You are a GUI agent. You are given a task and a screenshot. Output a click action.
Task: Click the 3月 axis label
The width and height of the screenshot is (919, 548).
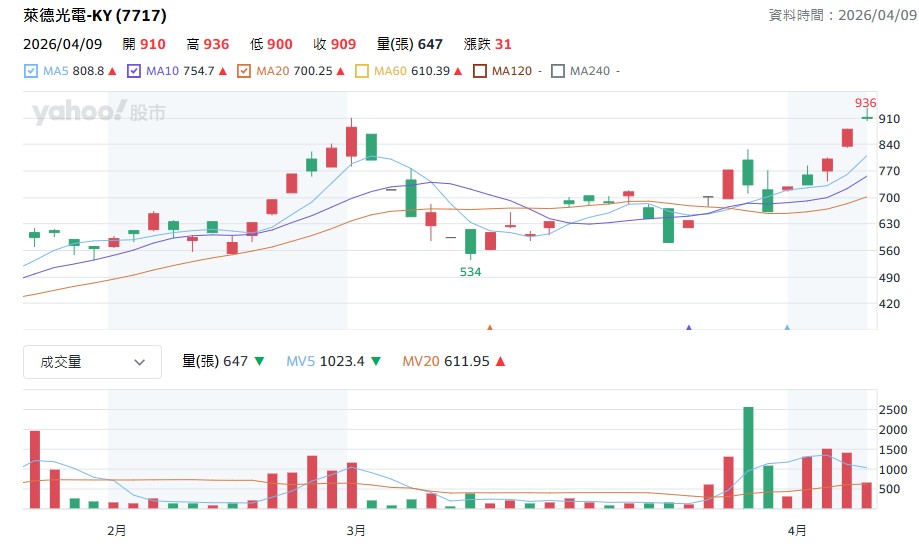(356, 530)
